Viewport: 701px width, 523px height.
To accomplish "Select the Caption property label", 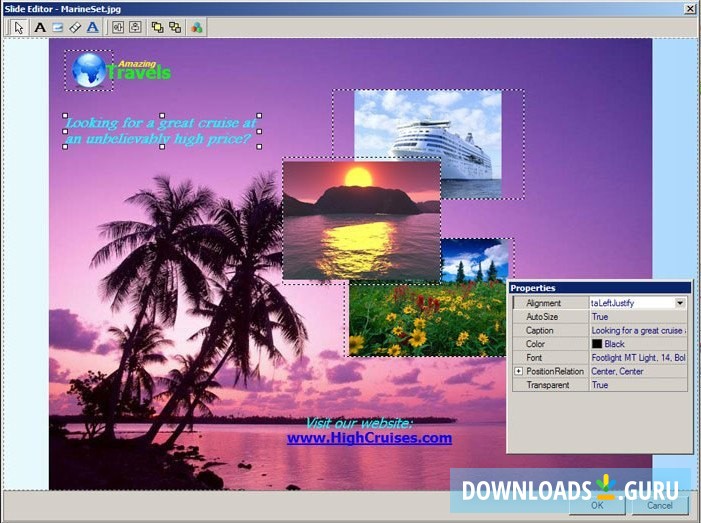I will tap(540, 330).
